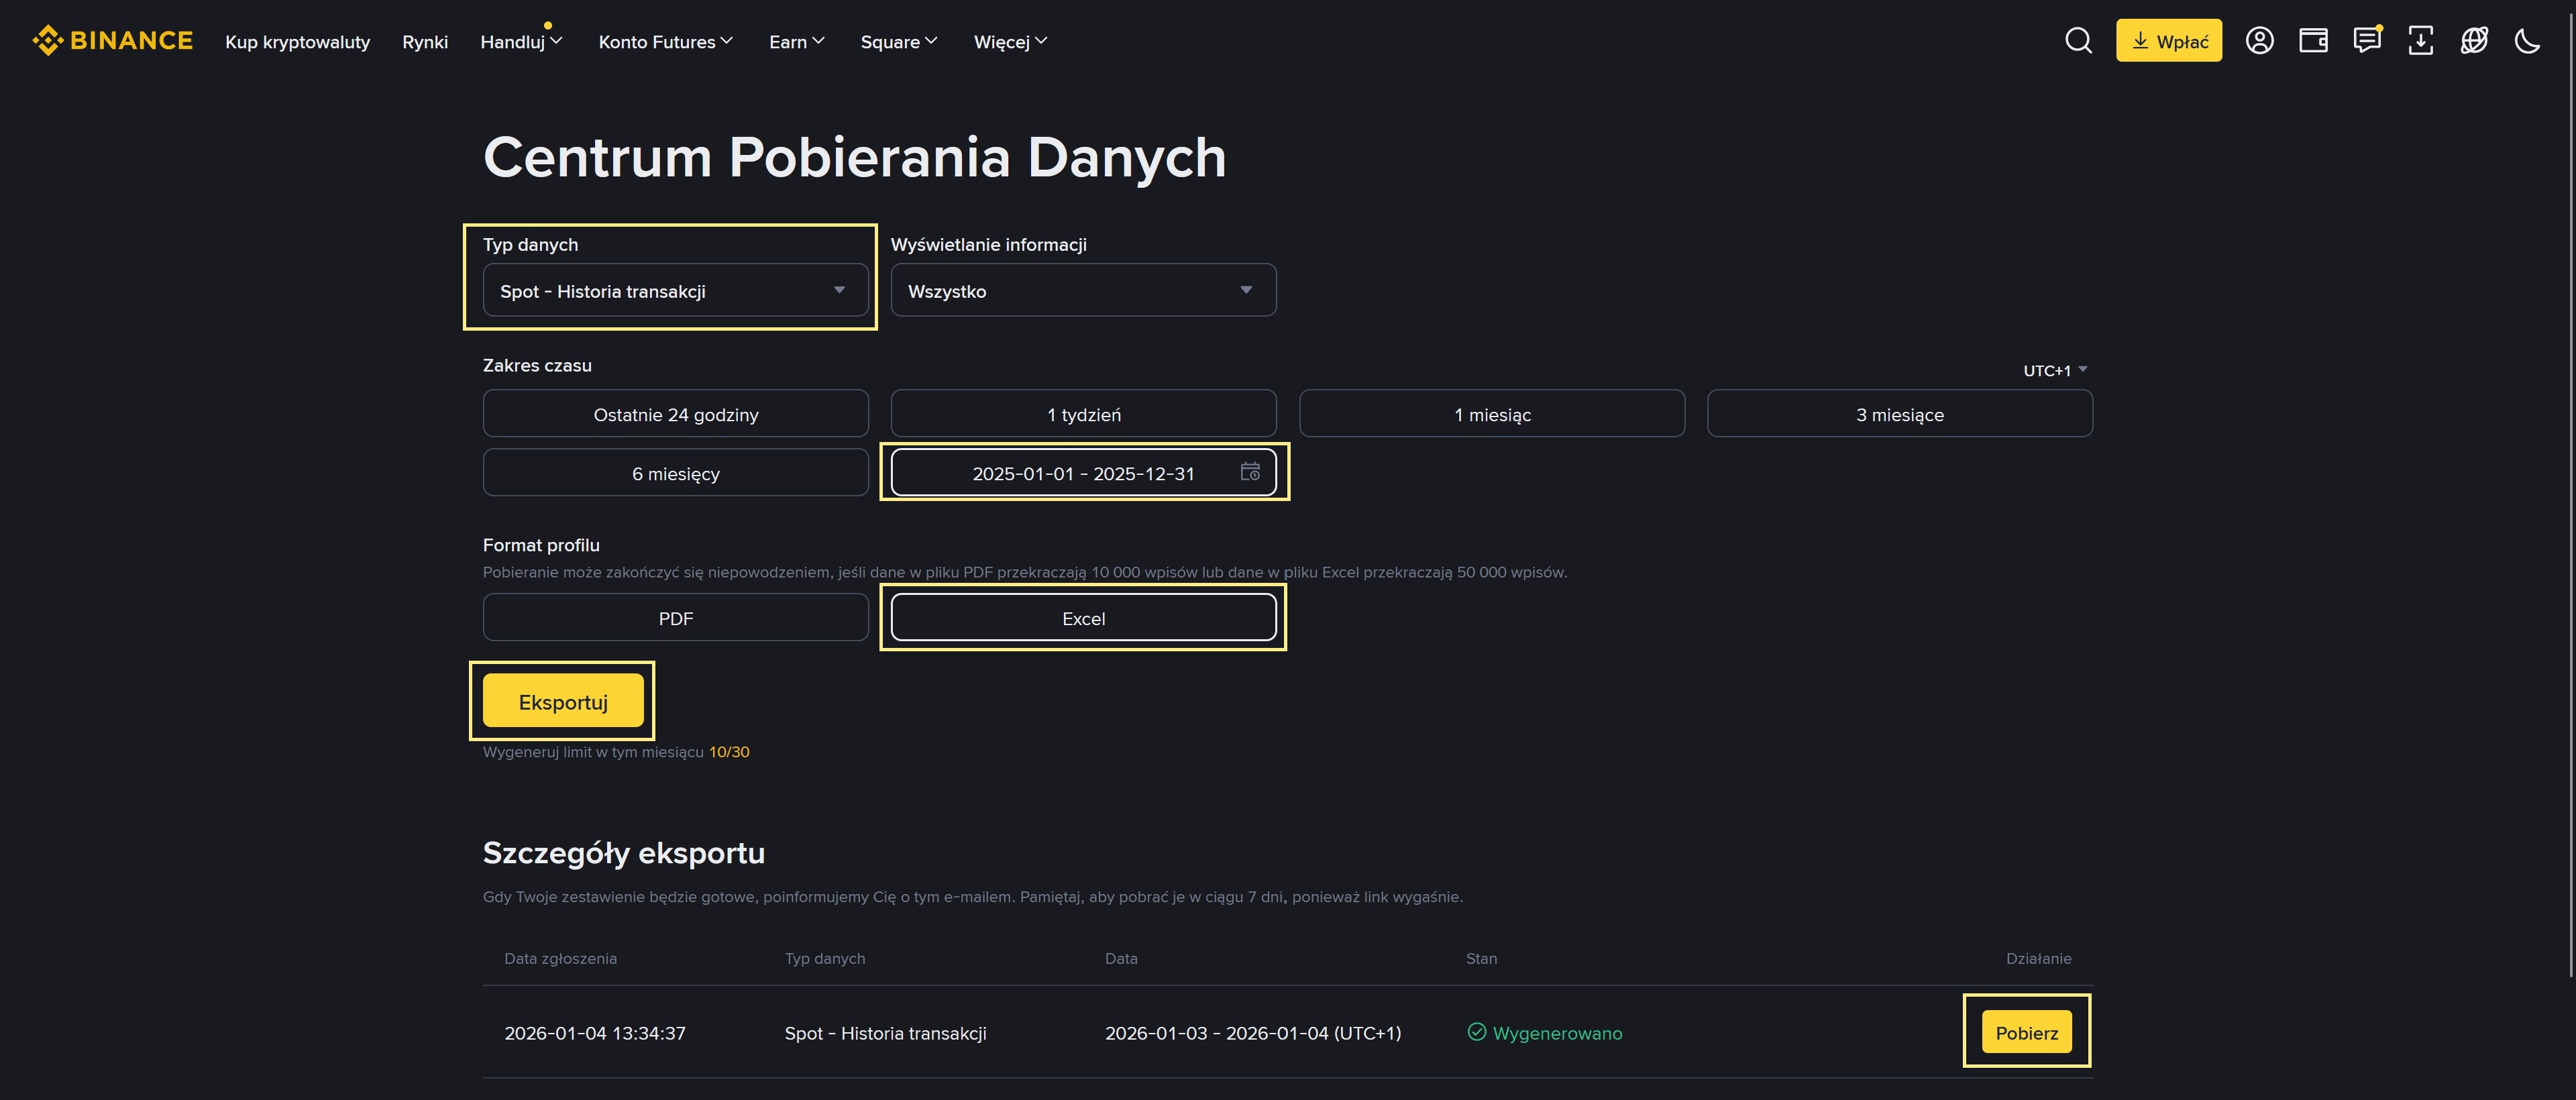Select the 1 tydzień time range
Screen dimensions: 2576x1100
pos(1083,413)
